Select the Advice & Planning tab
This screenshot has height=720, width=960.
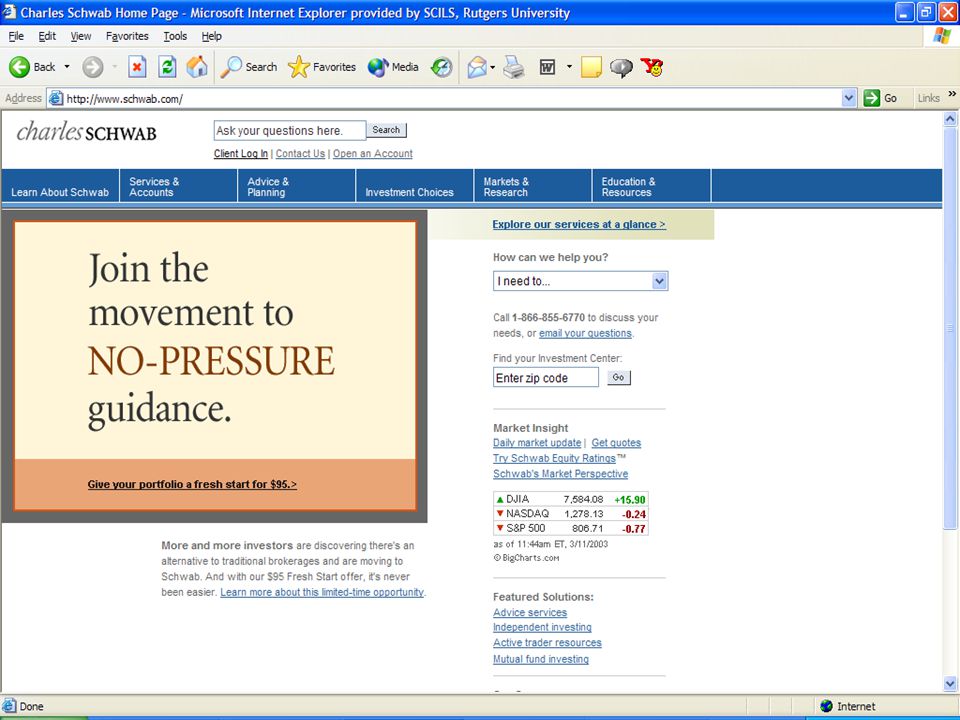pos(297,186)
